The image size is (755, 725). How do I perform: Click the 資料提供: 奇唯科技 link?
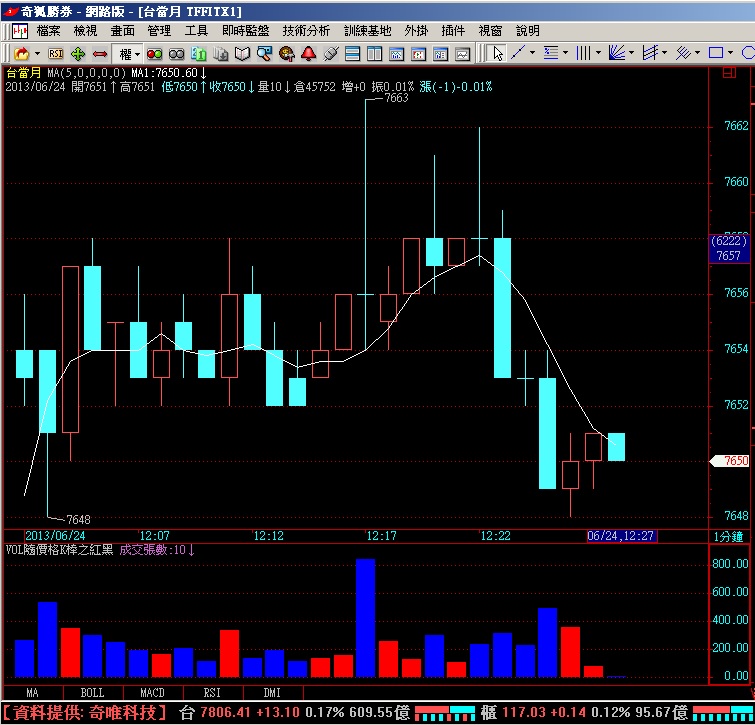pos(87,713)
